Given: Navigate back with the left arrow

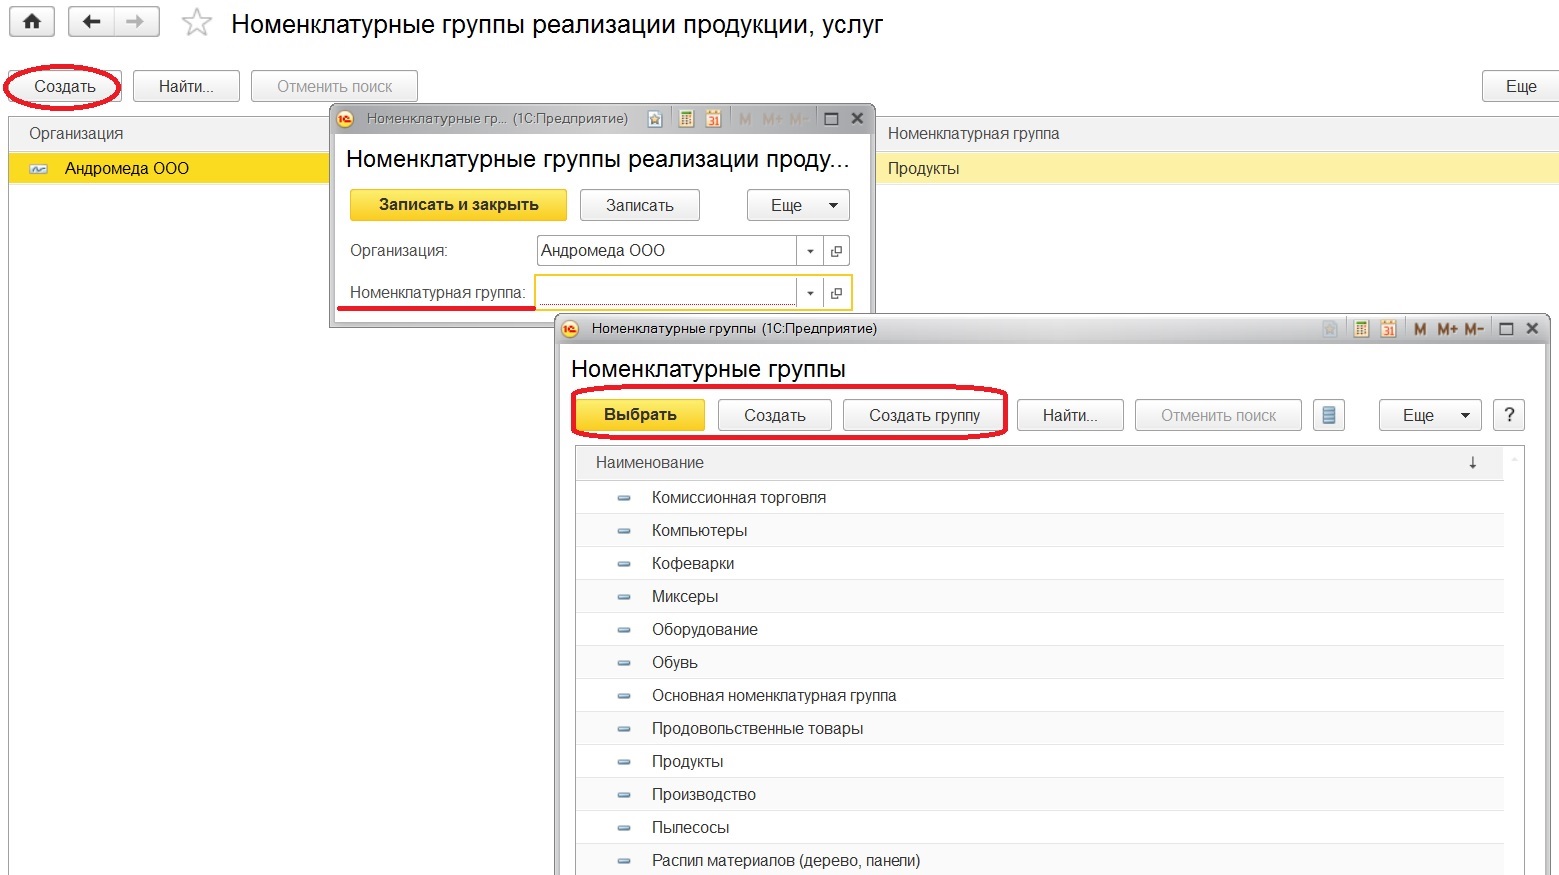Looking at the screenshot, I should coord(91,21).
